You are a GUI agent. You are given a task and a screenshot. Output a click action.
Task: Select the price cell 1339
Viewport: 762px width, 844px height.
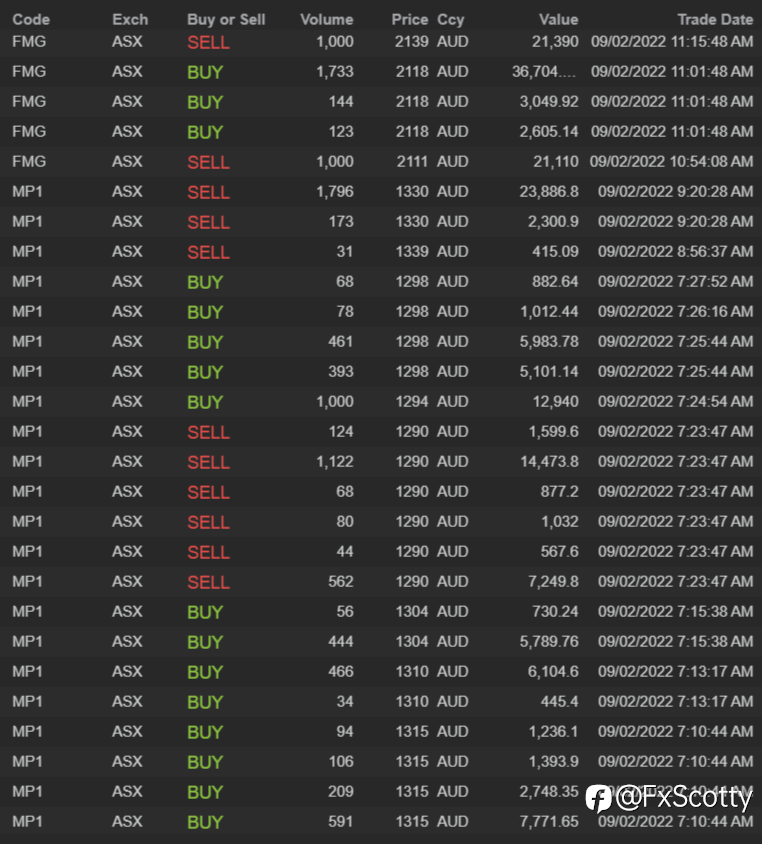pyautogui.click(x=412, y=252)
